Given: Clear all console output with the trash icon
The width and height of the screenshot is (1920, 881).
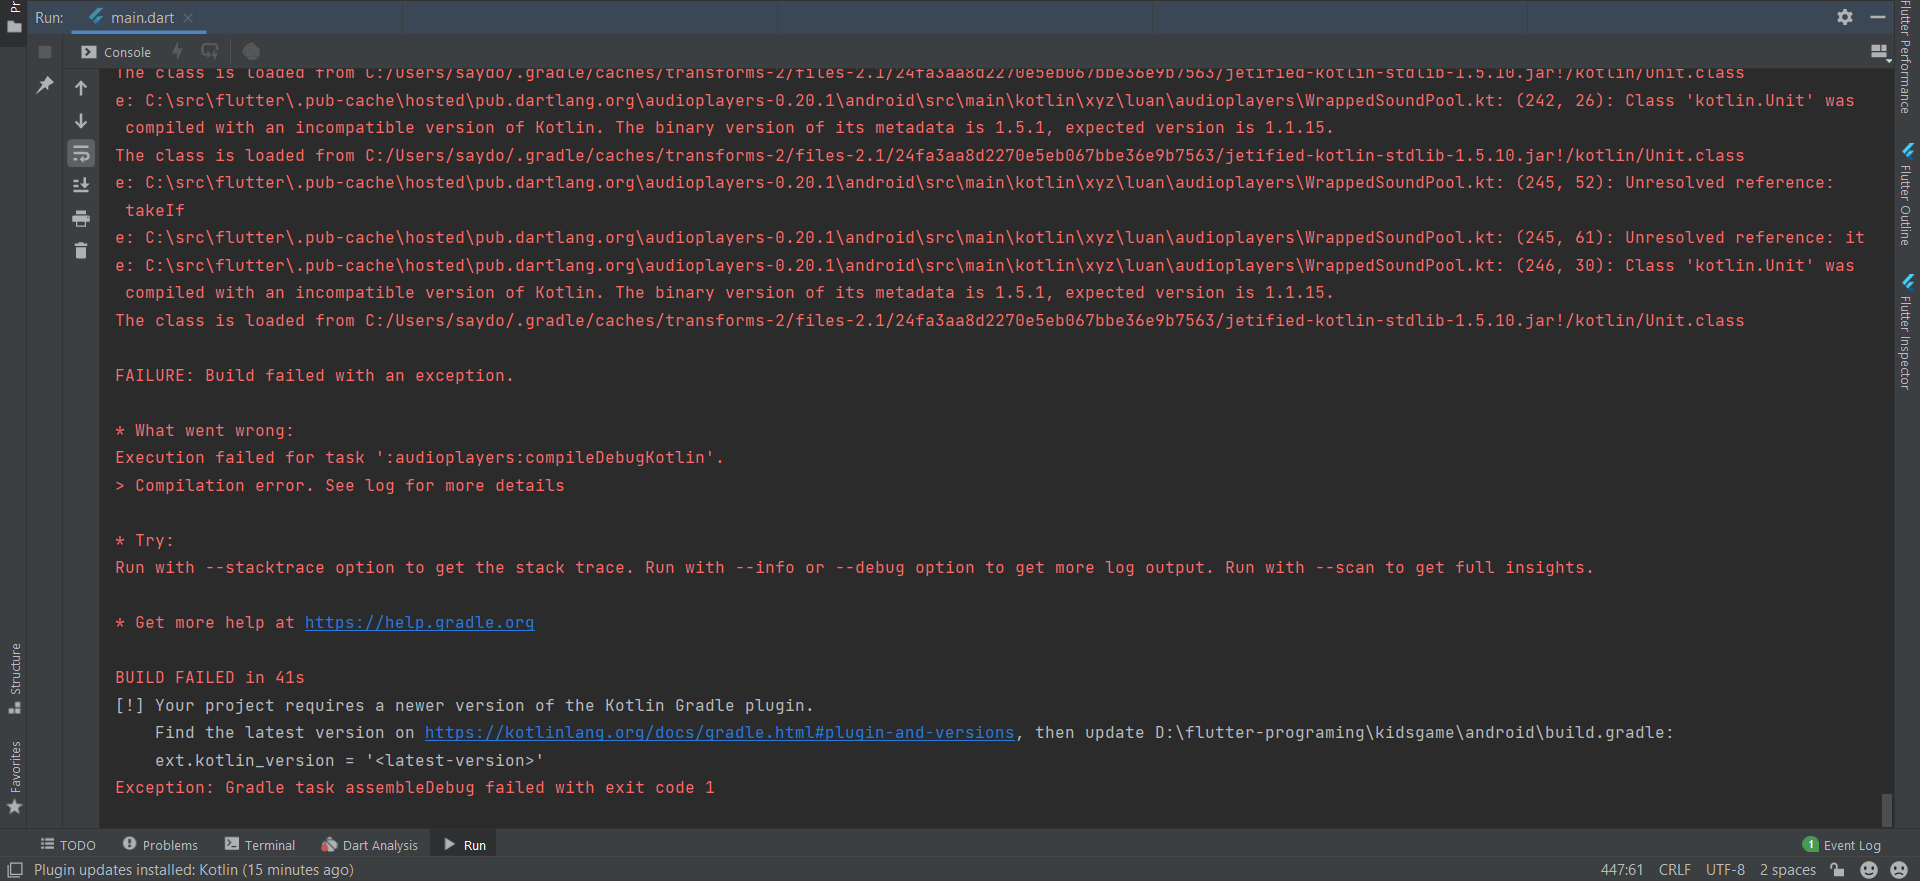Looking at the screenshot, I should (81, 250).
